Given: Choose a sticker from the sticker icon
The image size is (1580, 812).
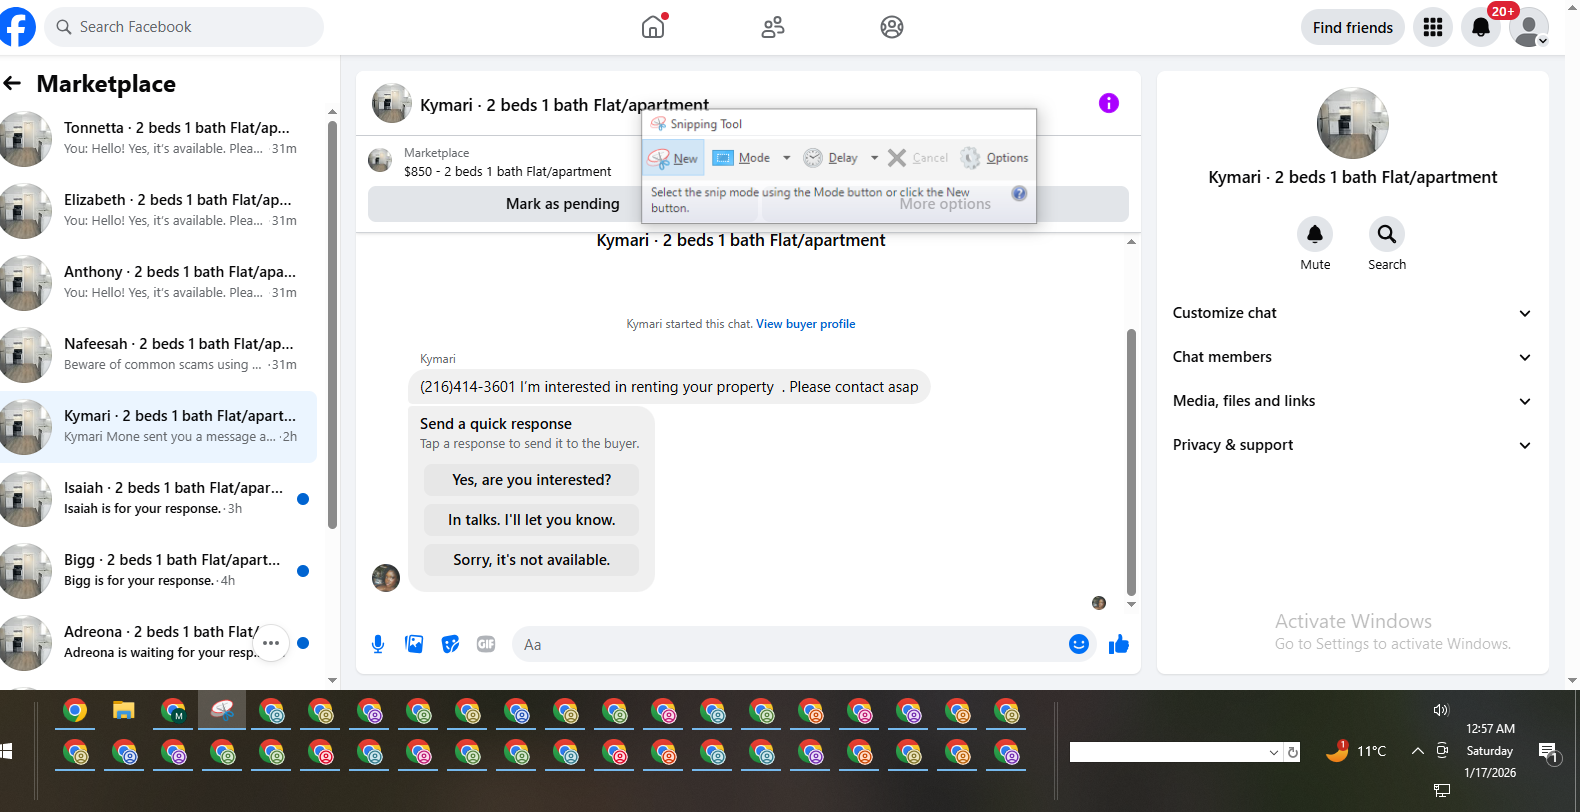Looking at the screenshot, I should tap(450, 645).
